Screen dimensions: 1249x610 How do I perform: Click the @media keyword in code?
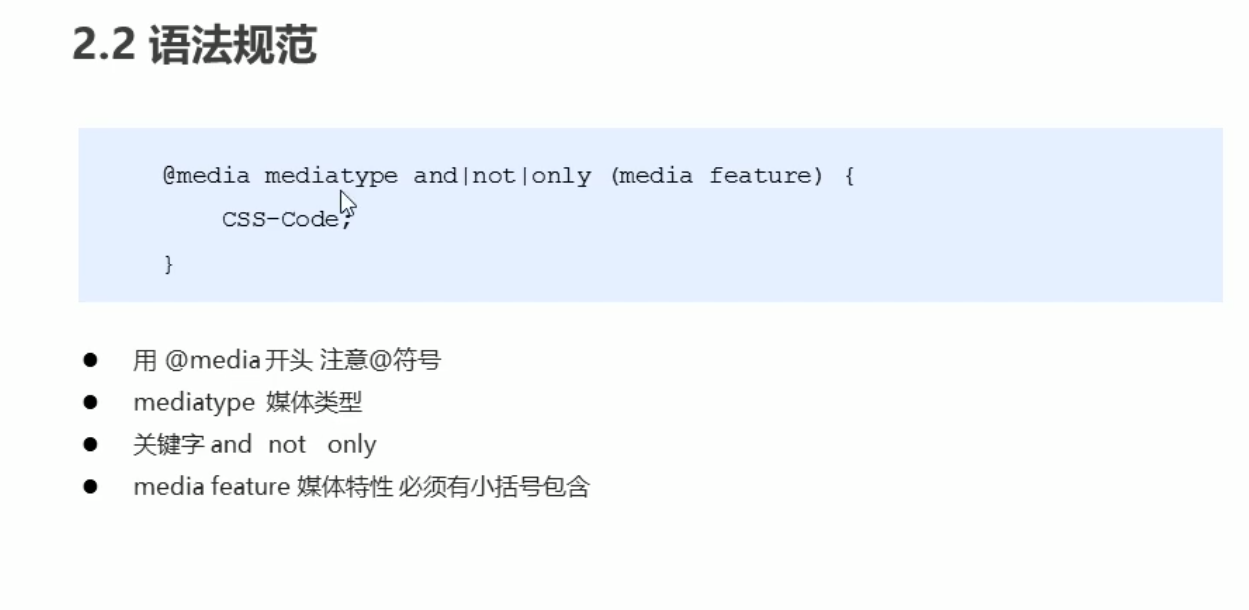(206, 176)
